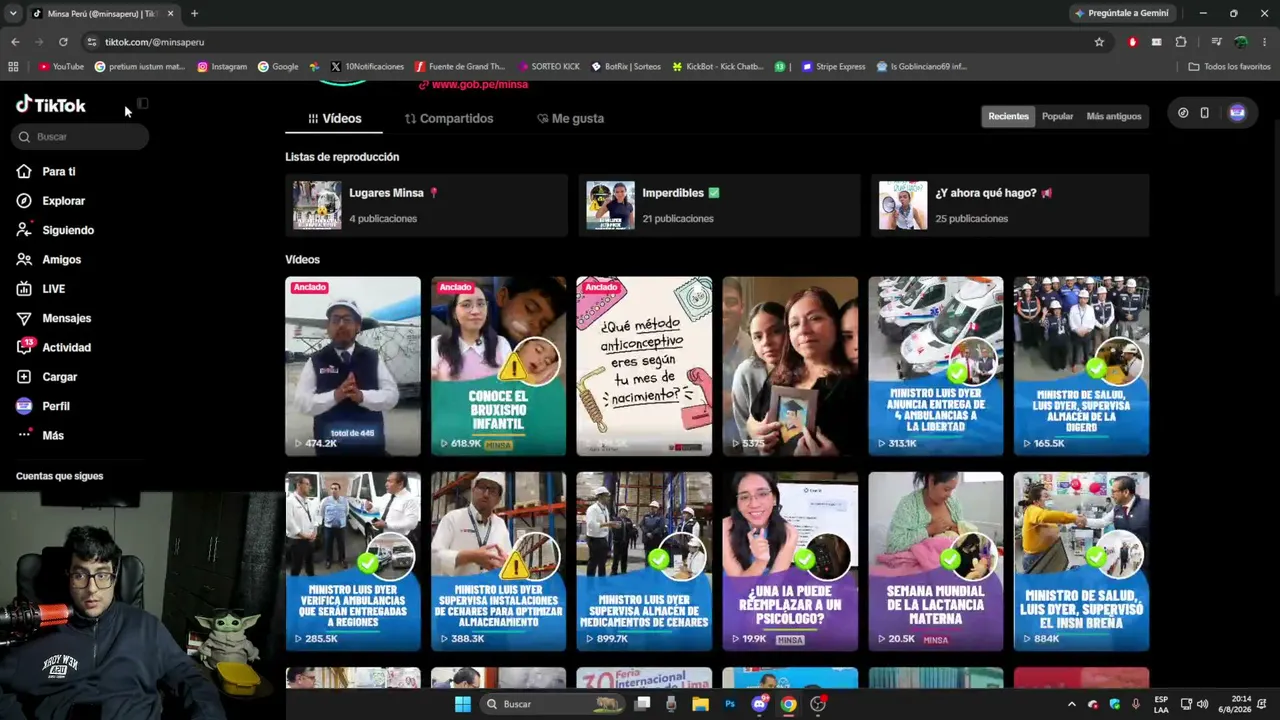The image size is (1280, 720).
Task: Open Photoshop from the taskbar
Action: coord(730,704)
